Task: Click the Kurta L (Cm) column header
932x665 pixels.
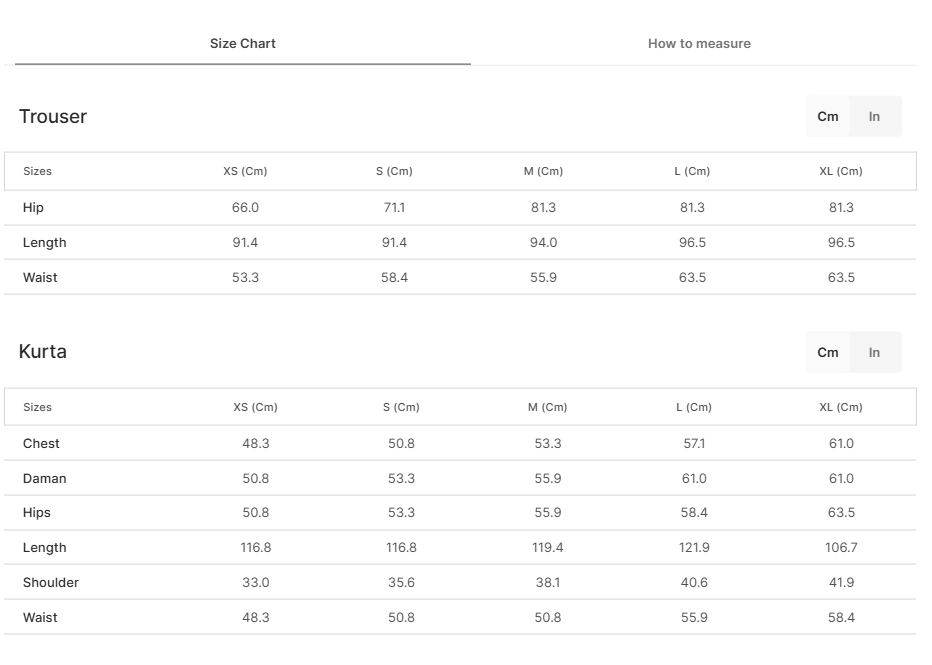Action: click(694, 408)
